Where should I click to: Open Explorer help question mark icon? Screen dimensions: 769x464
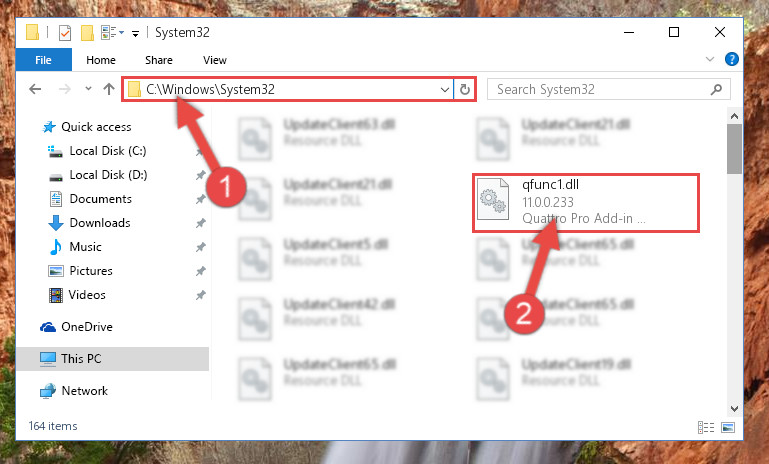(731, 59)
